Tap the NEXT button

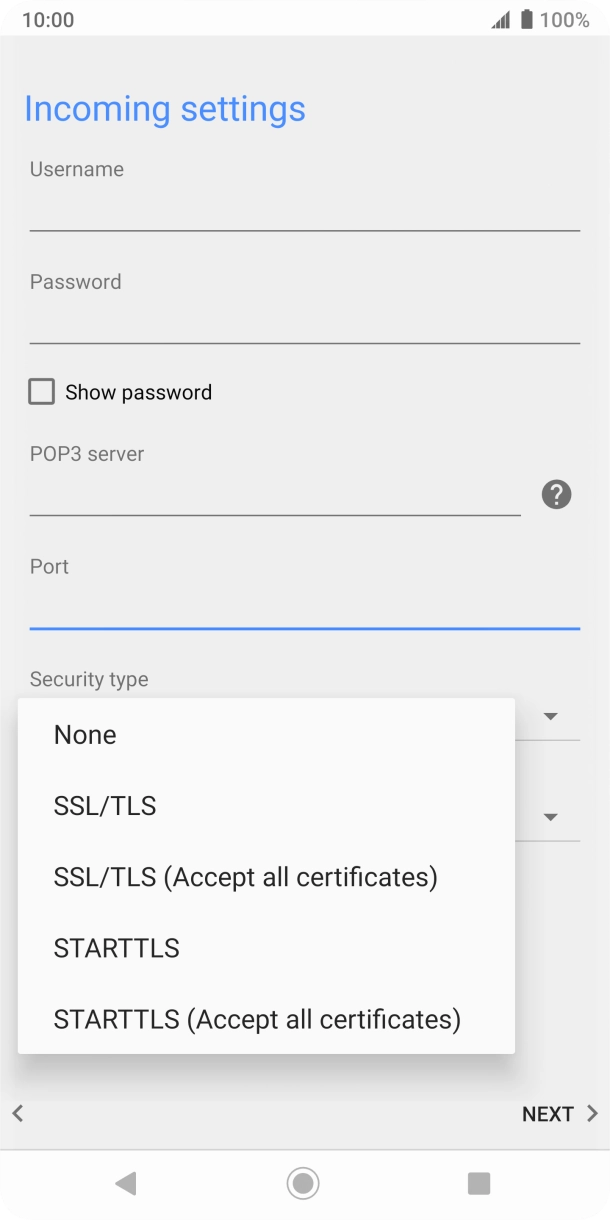pos(548,1114)
